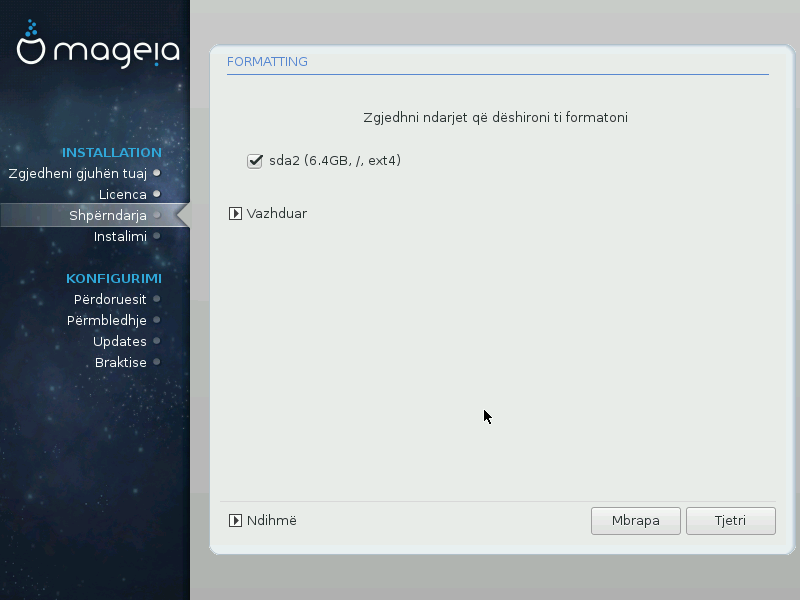
Task: Click the active-step arrow pointer on the Shpërndarja row
Action: point(182,215)
